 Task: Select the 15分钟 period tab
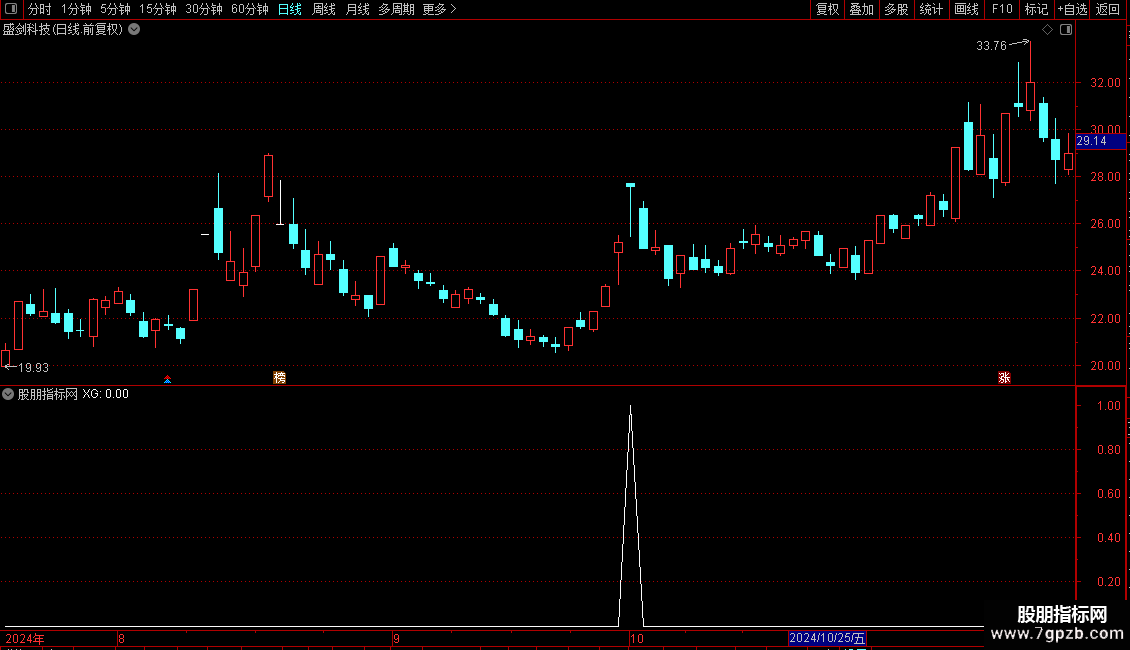(x=158, y=9)
